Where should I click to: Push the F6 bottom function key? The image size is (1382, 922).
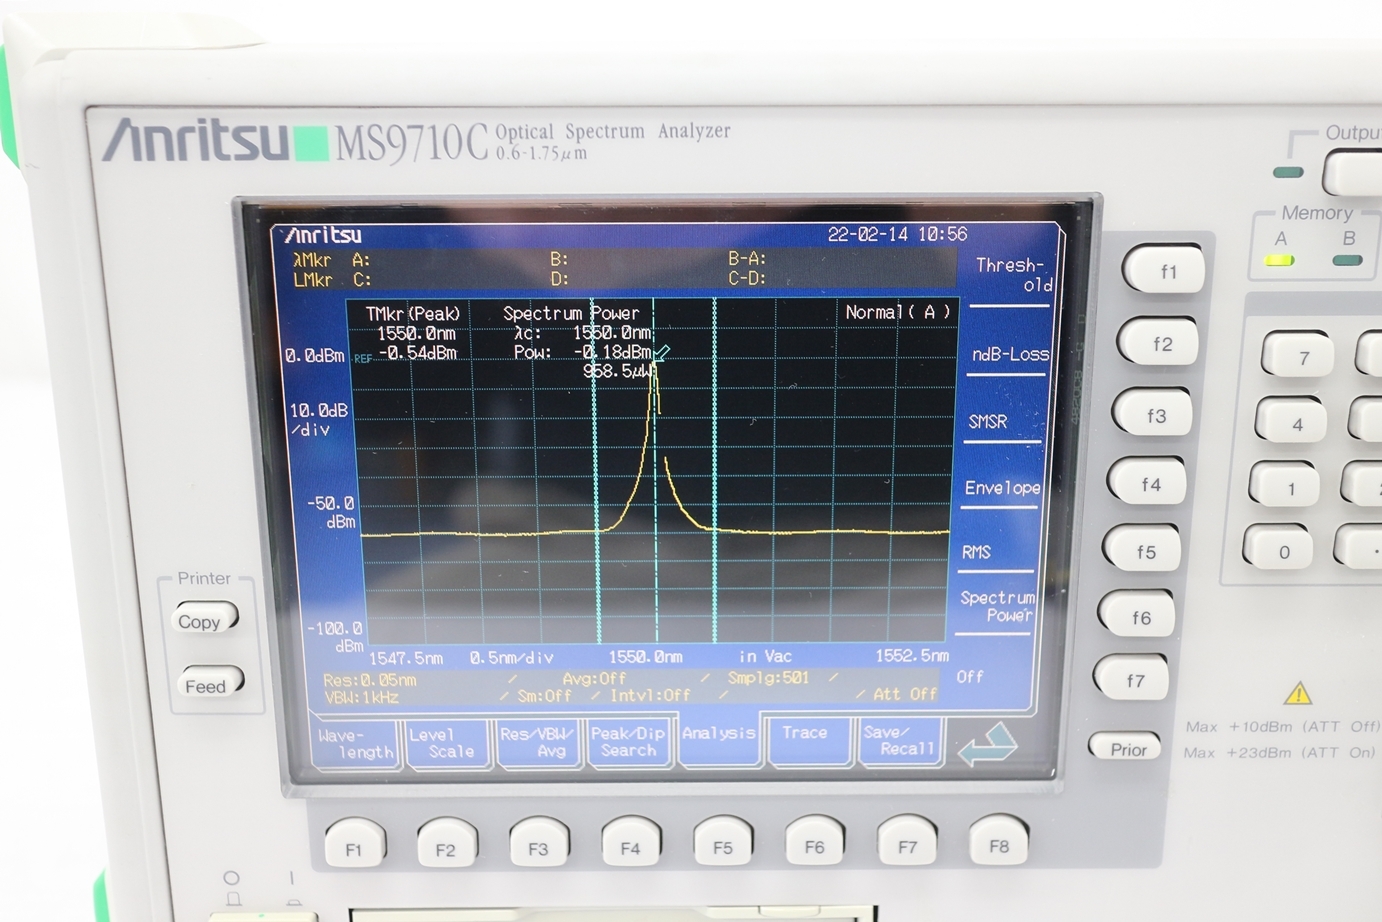click(x=815, y=842)
